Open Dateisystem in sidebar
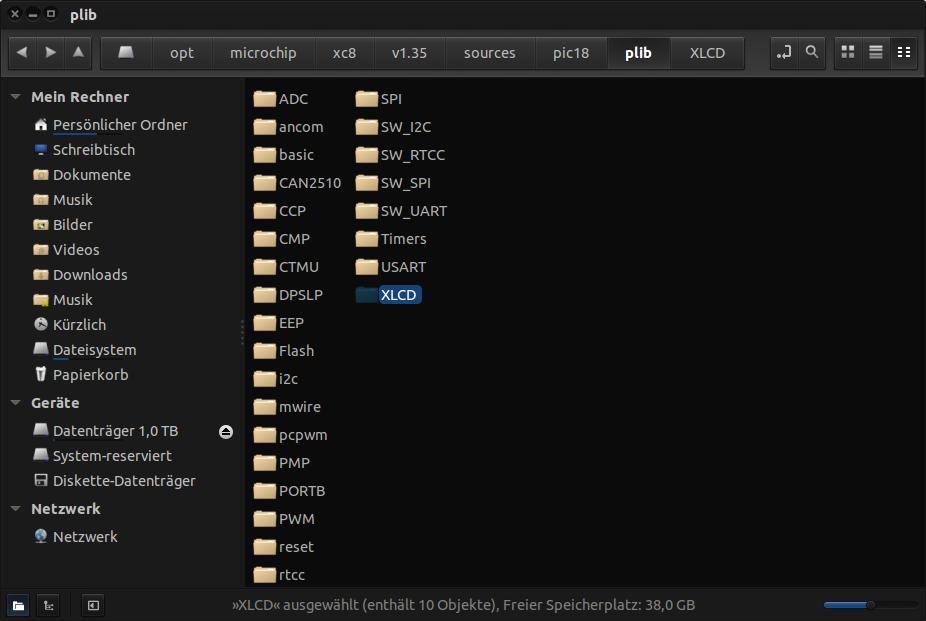Image resolution: width=926 pixels, height=621 pixels. coord(94,350)
